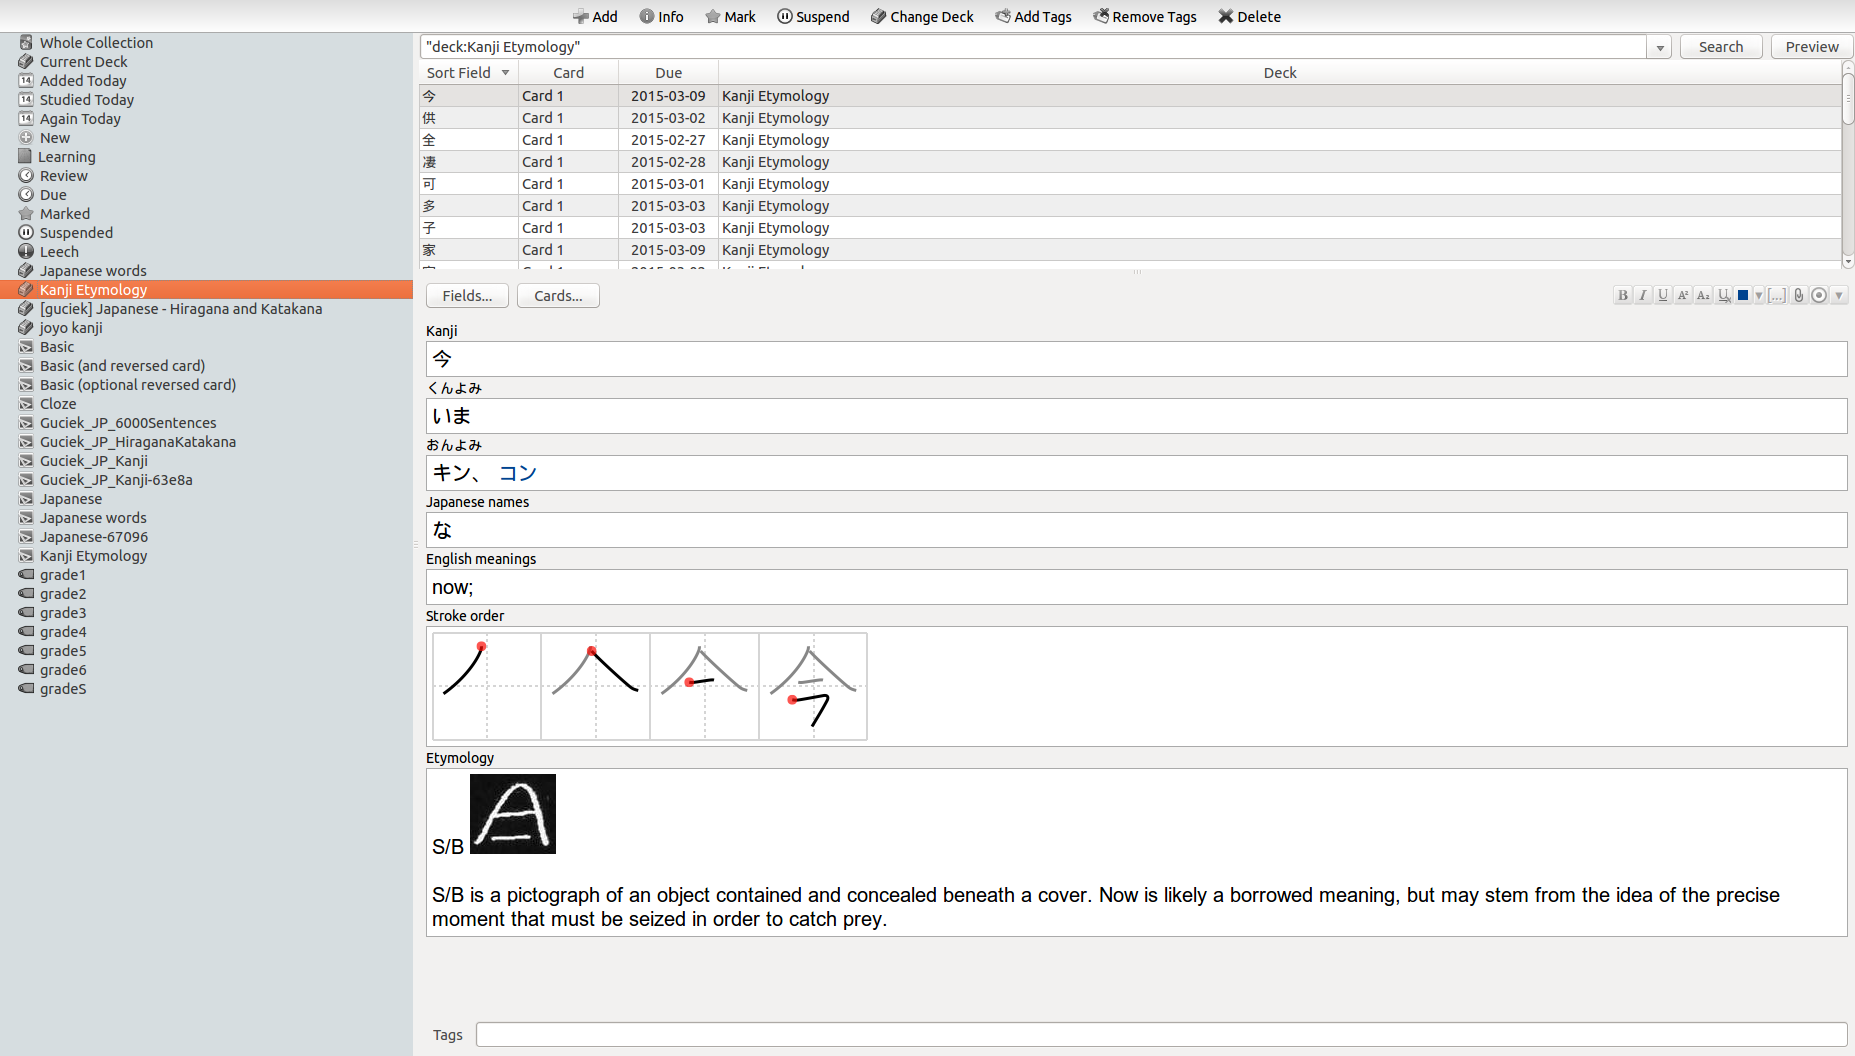The image size is (1855, 1056).
Task: Select the row for kanji 供
Action: tap(1130, 118)
